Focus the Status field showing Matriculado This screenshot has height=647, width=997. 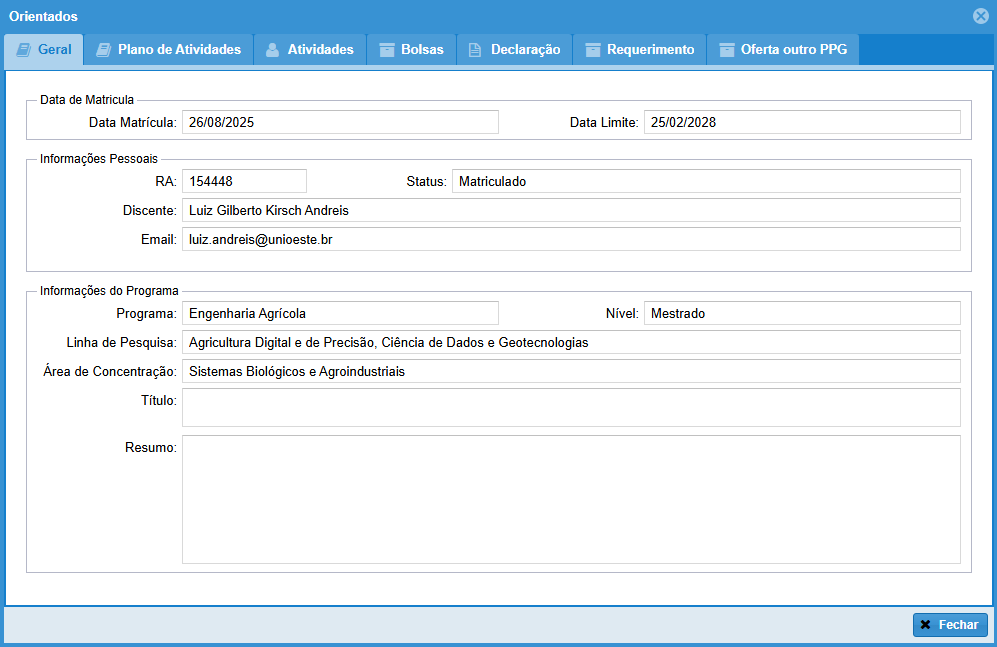pos(705,181)
